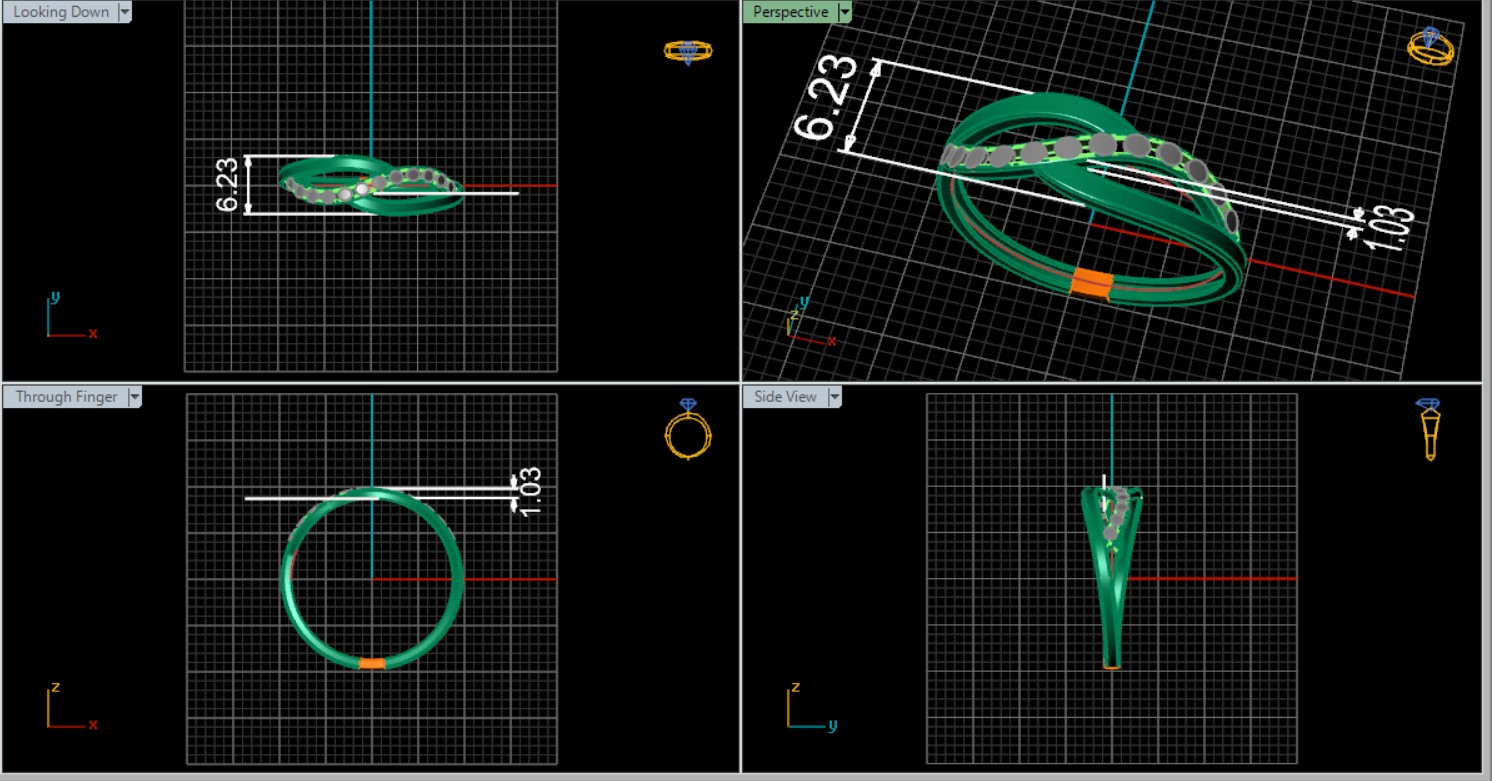
Task: Select the 1.03 dimension in Through Finger view
Action: (x=529, y=491)
